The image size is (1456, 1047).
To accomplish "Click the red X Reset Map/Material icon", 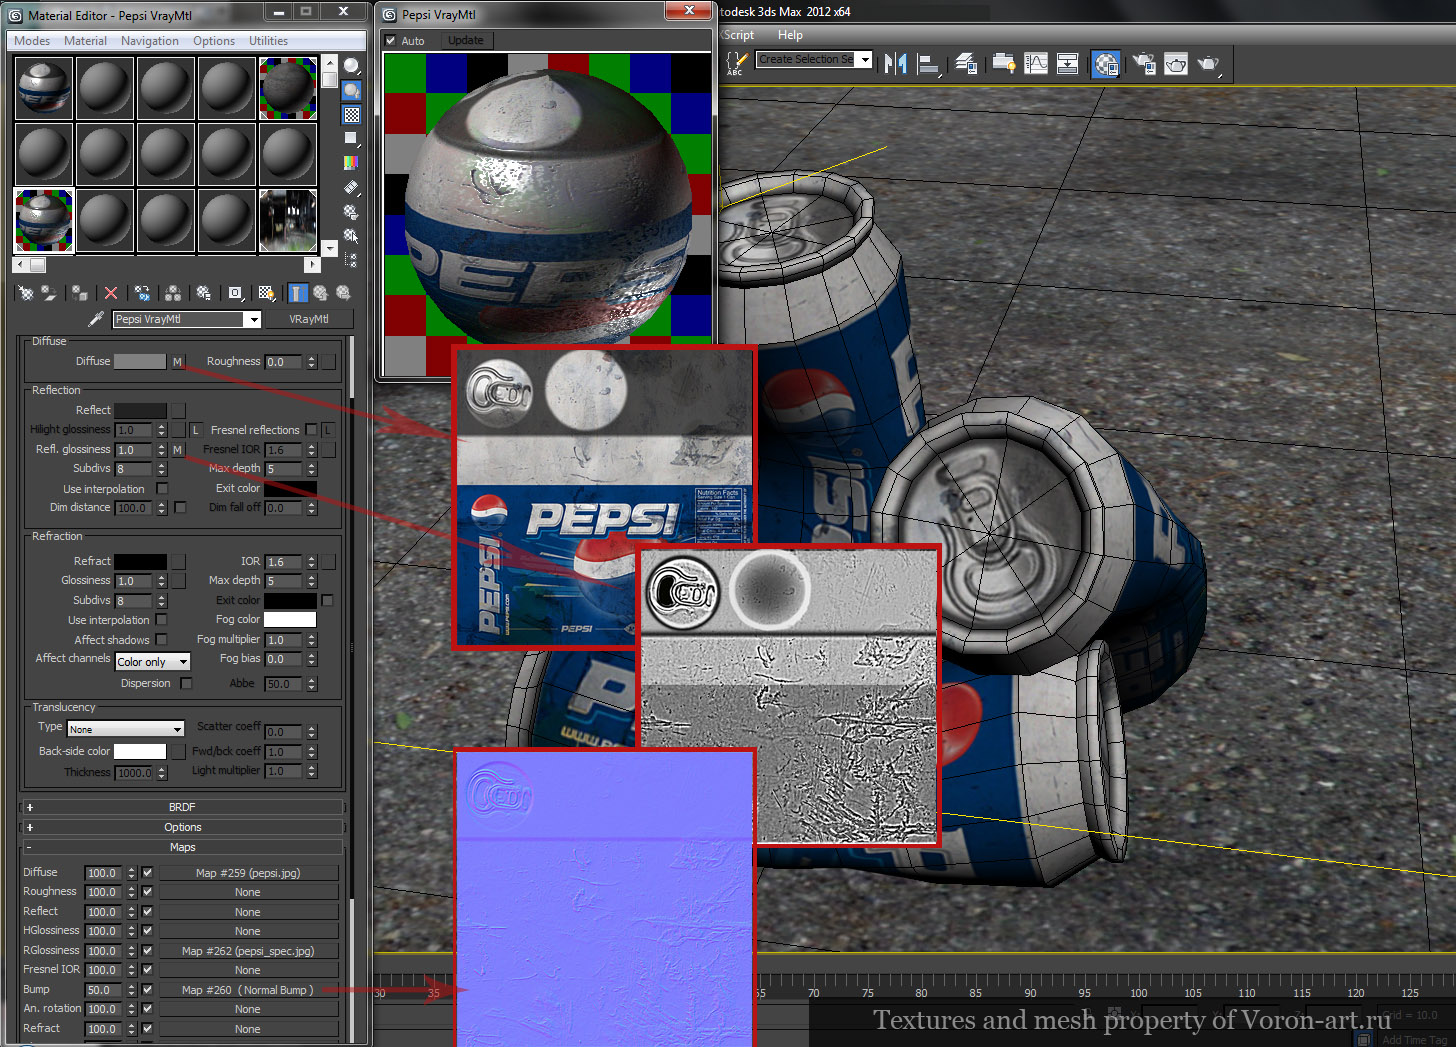I will (111, 293).
